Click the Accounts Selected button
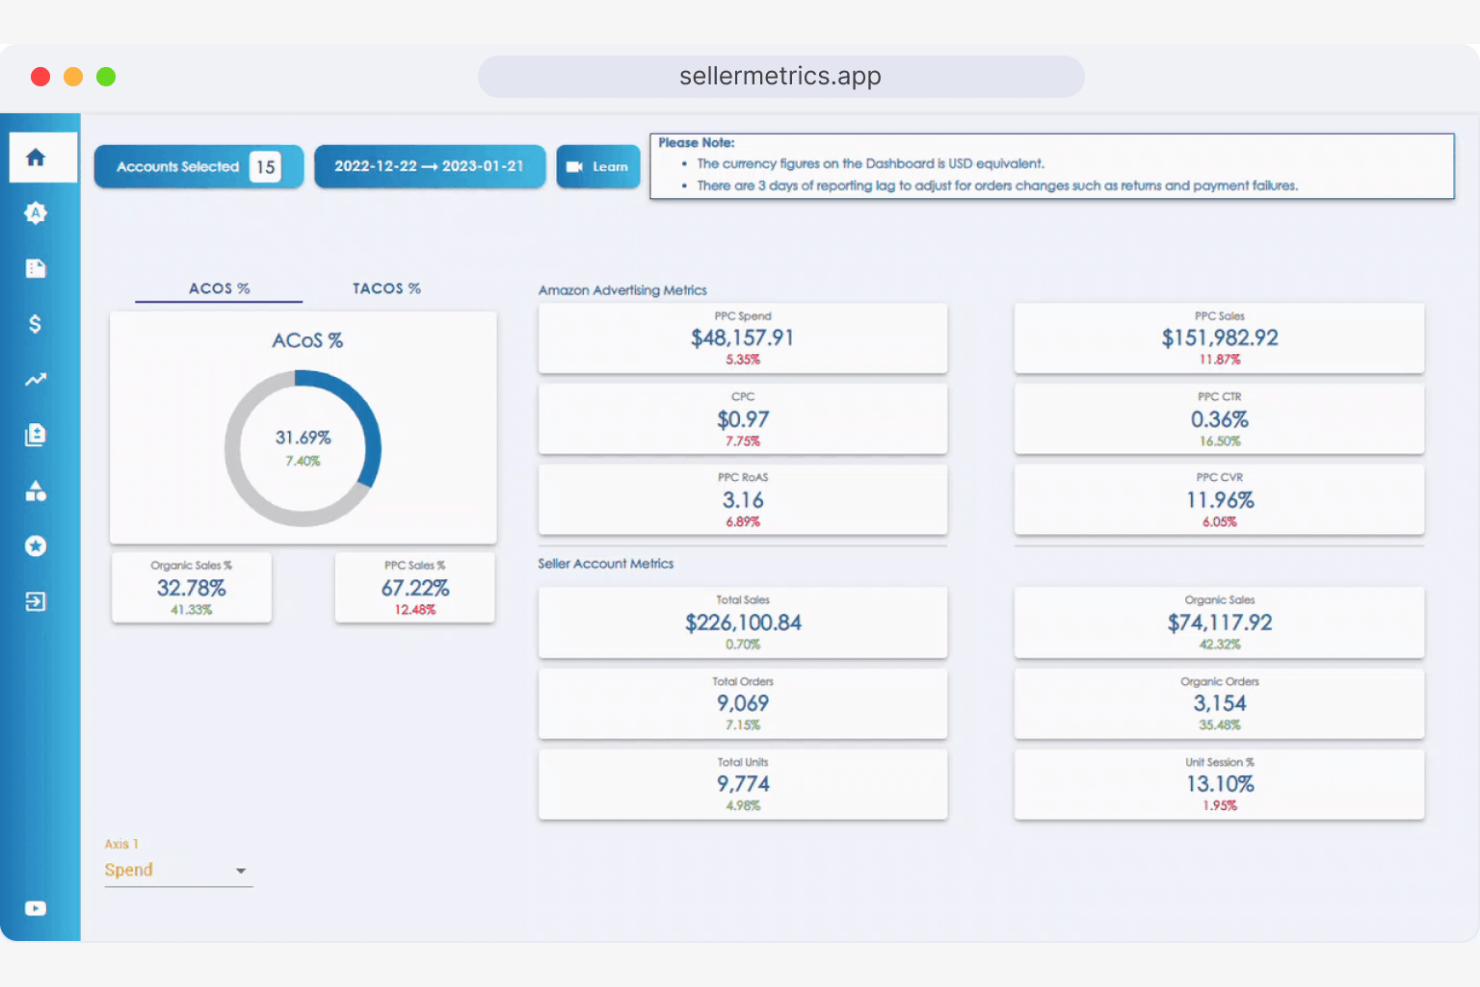Screen dimensions: 1480x987 [198, 166]
